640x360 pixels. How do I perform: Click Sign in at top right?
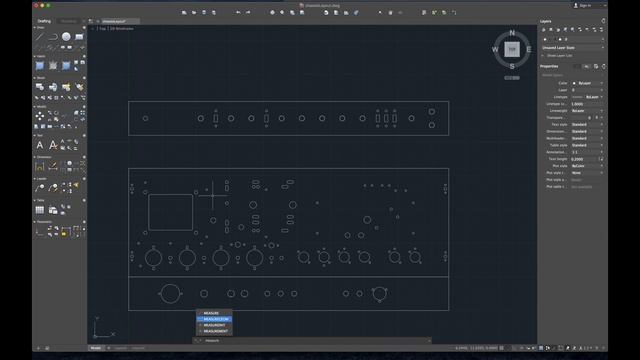(x=582, y=6)
